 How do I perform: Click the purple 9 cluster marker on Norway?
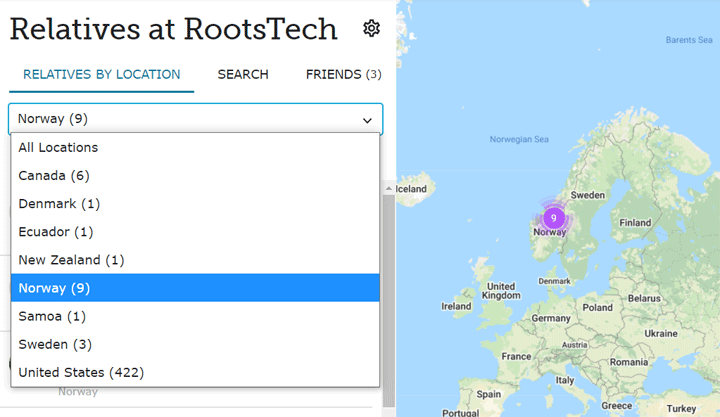[554, 218]
